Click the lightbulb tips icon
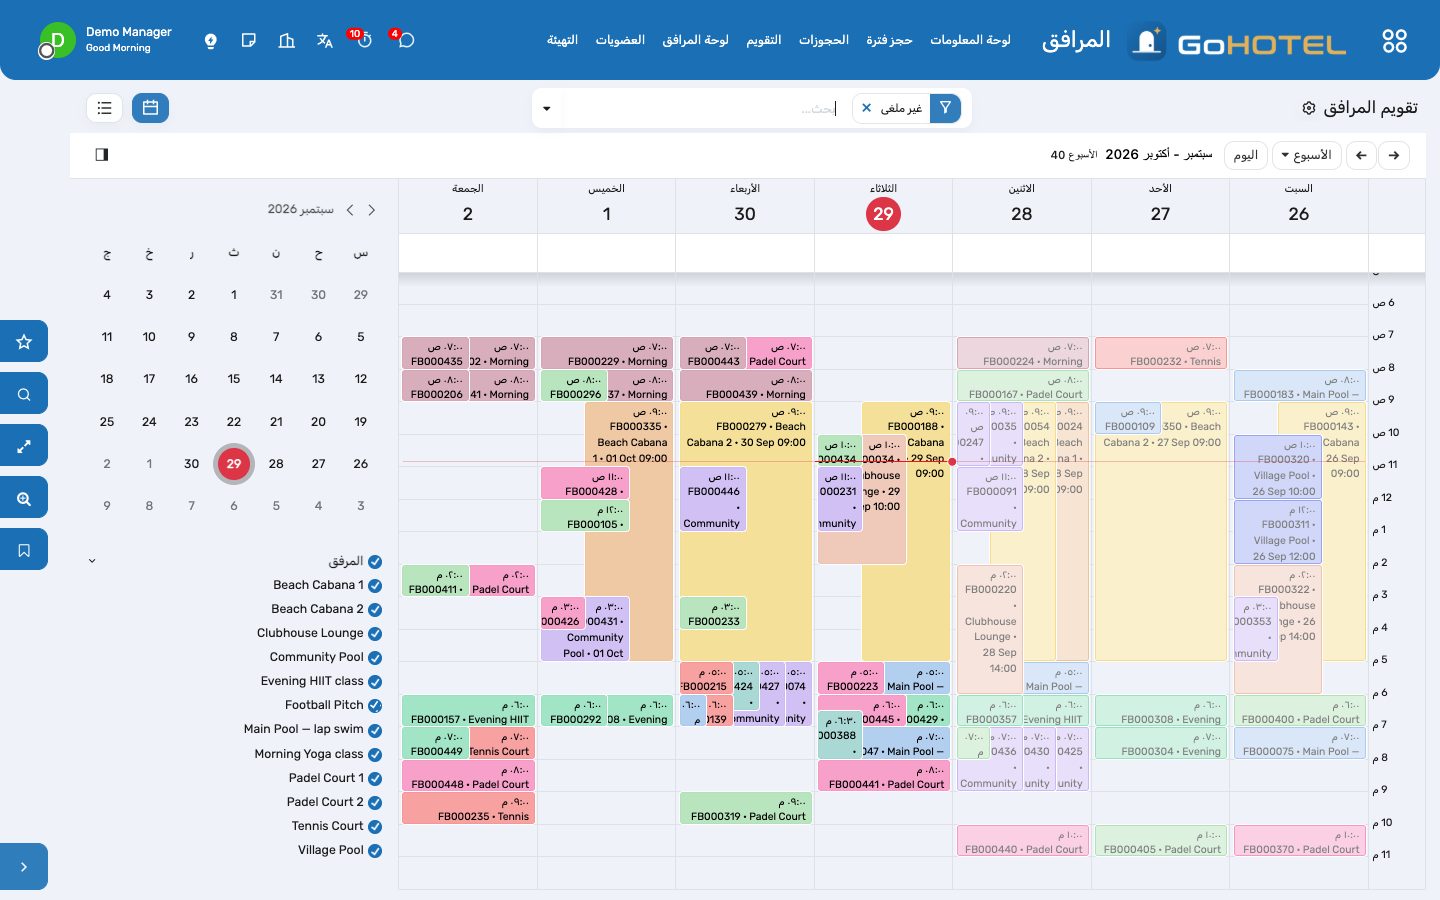The width and height of the screenshot is (1440, 900). (211, 41)
